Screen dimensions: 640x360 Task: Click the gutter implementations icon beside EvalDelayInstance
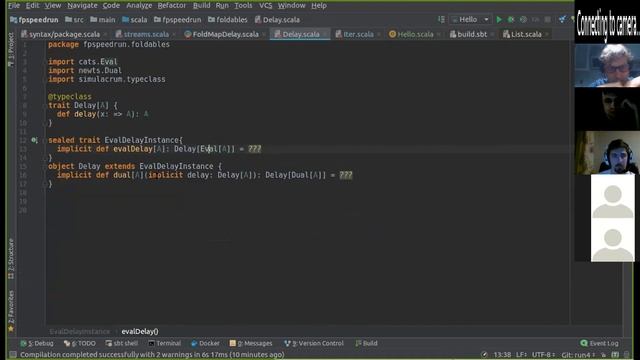point(34,140)
